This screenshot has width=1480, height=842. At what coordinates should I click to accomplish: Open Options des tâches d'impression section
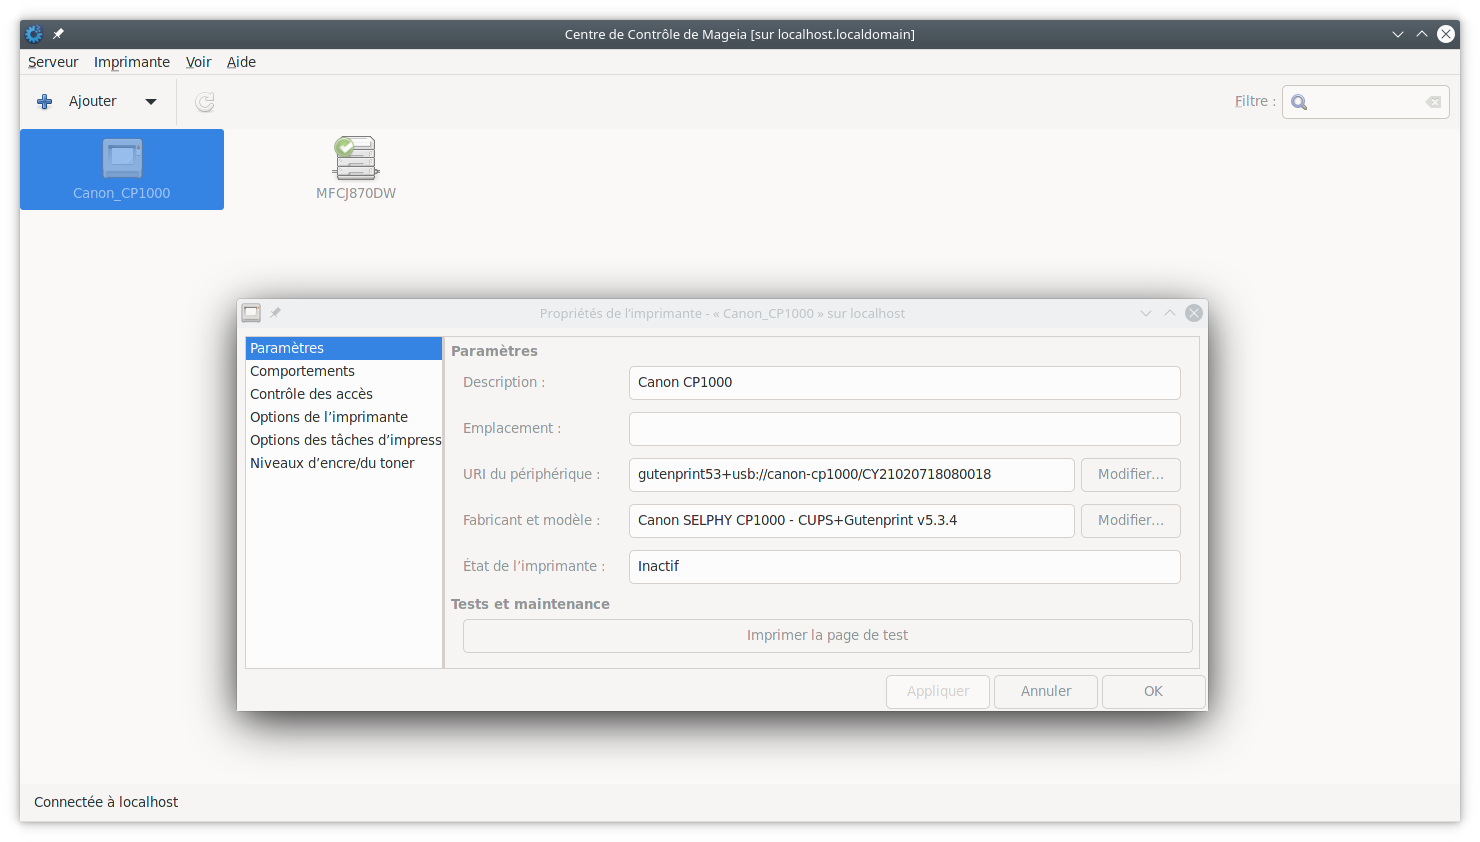pos(344,440)
